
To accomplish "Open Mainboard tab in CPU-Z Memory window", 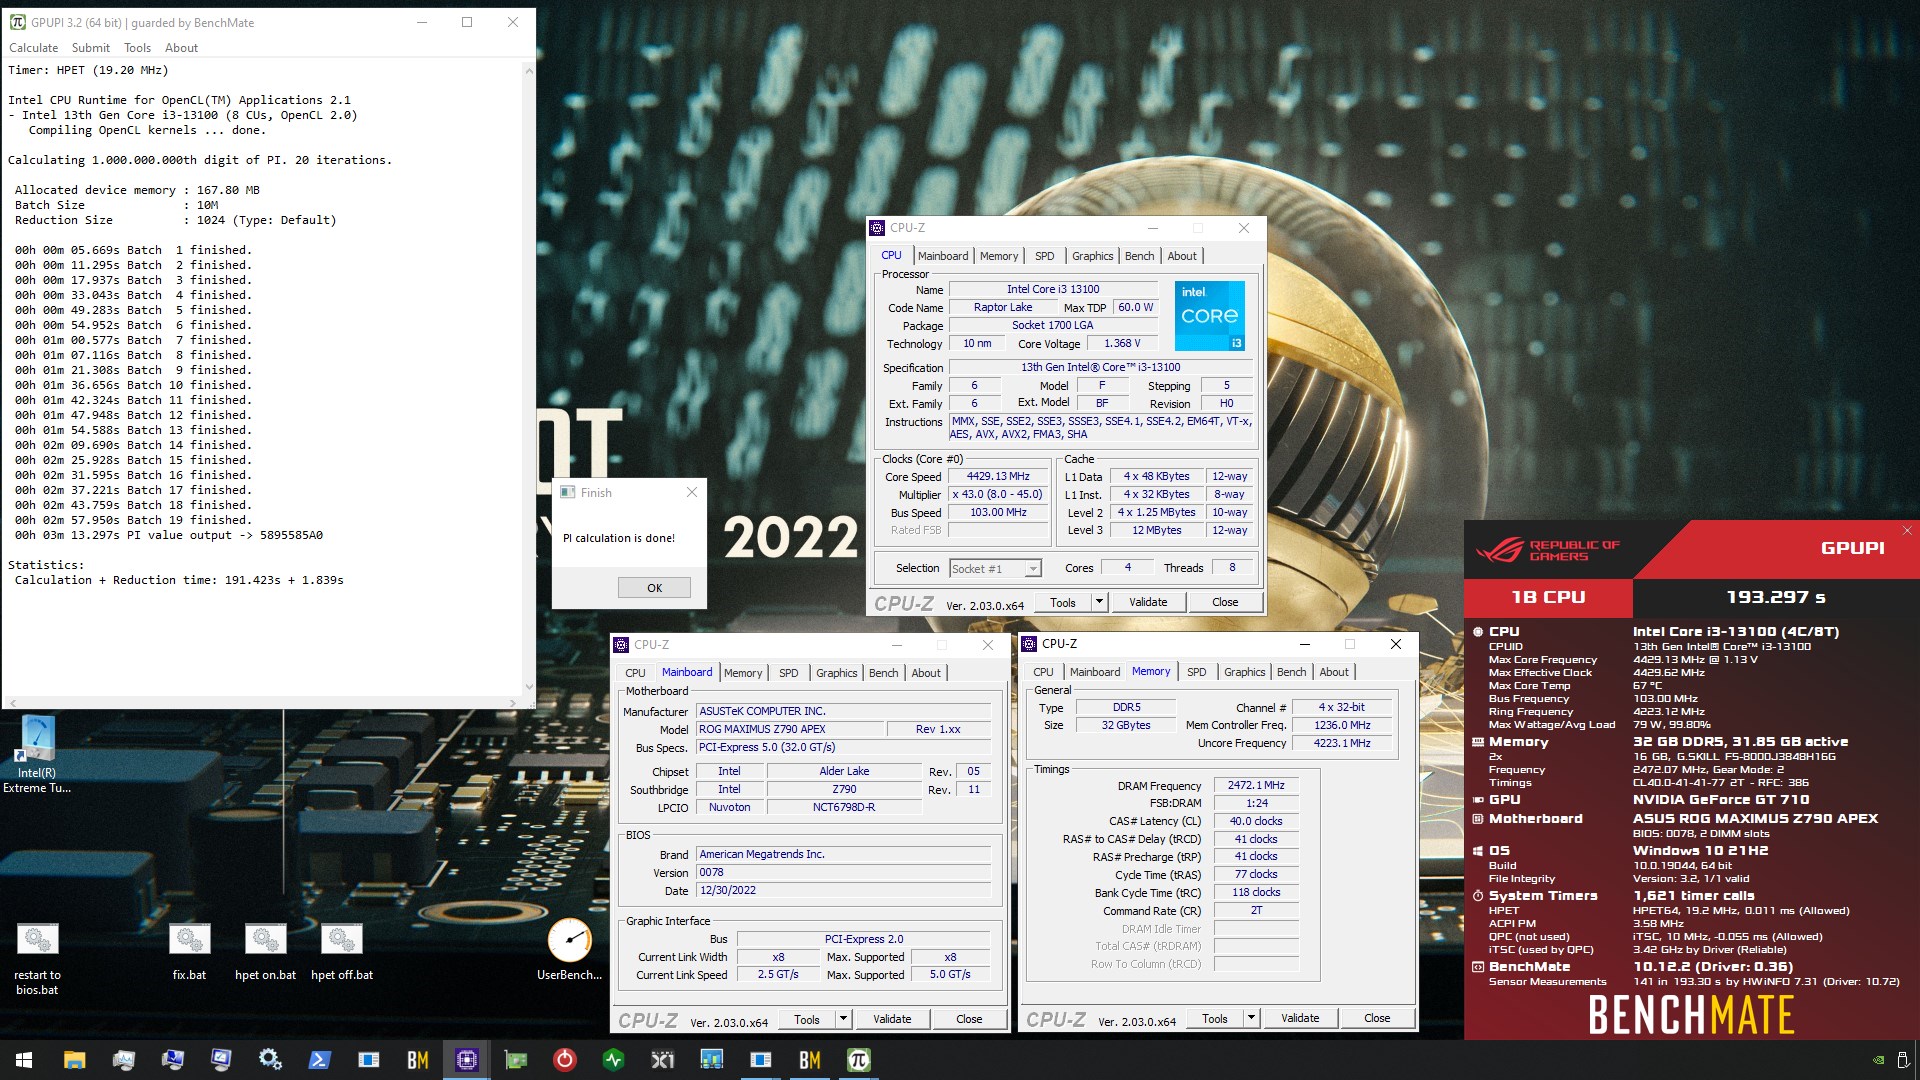I will coord(1095,672).
